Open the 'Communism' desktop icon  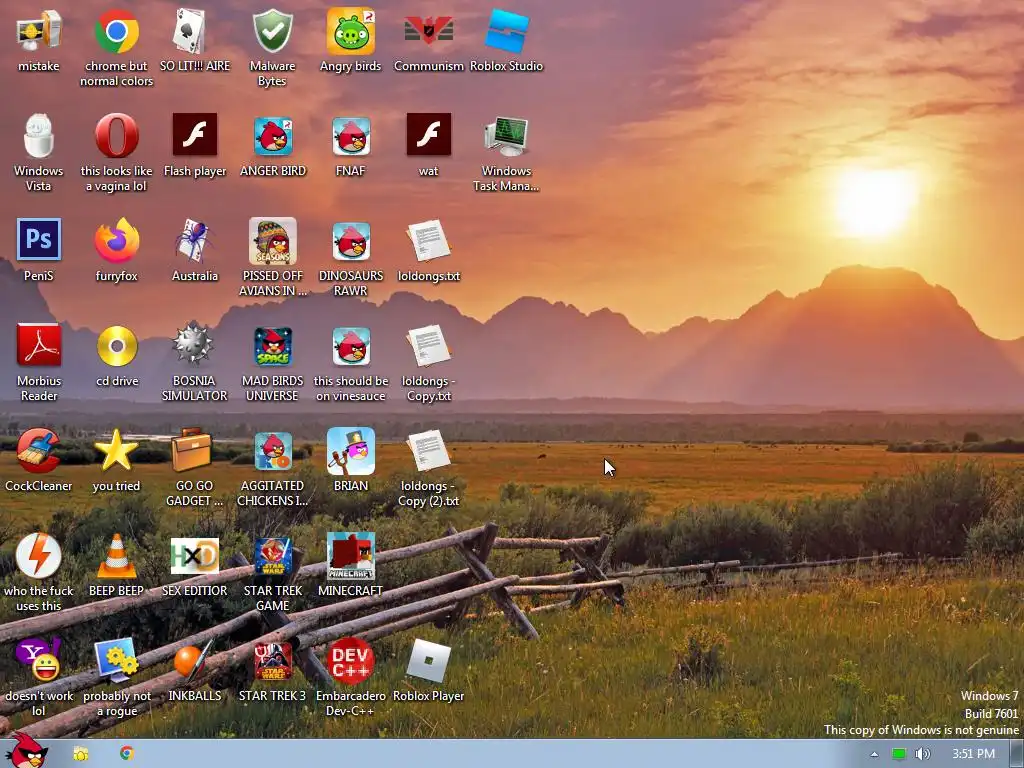coord(428,31)
